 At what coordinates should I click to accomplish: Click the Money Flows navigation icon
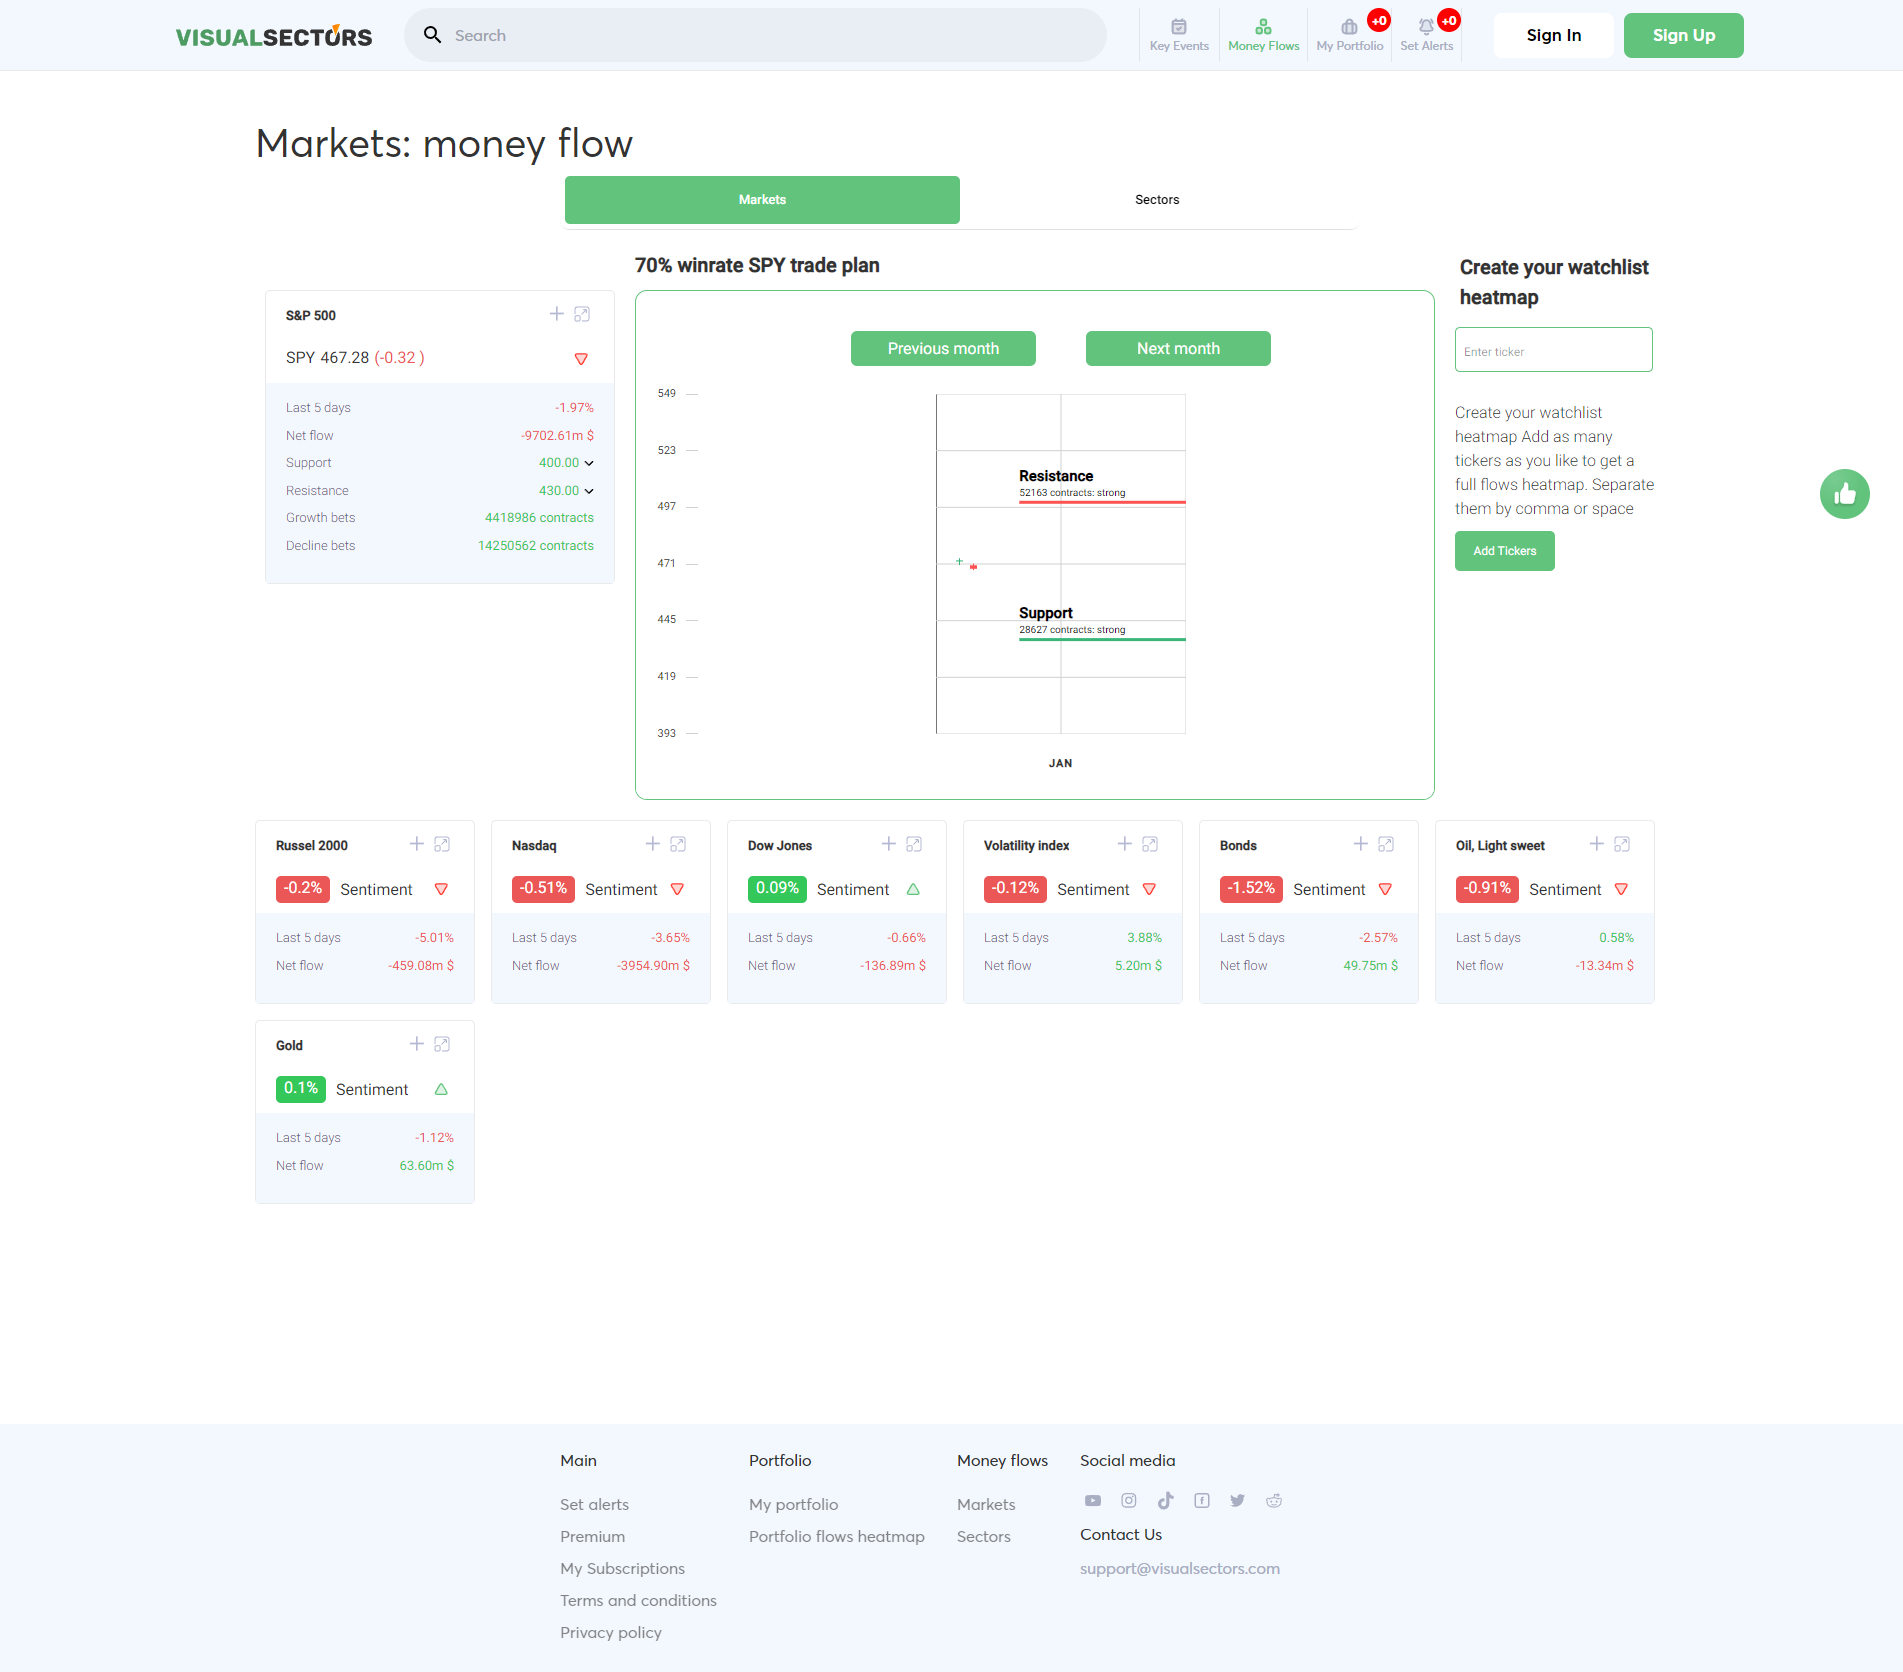pyautogui.click(x=1263, y=28)
